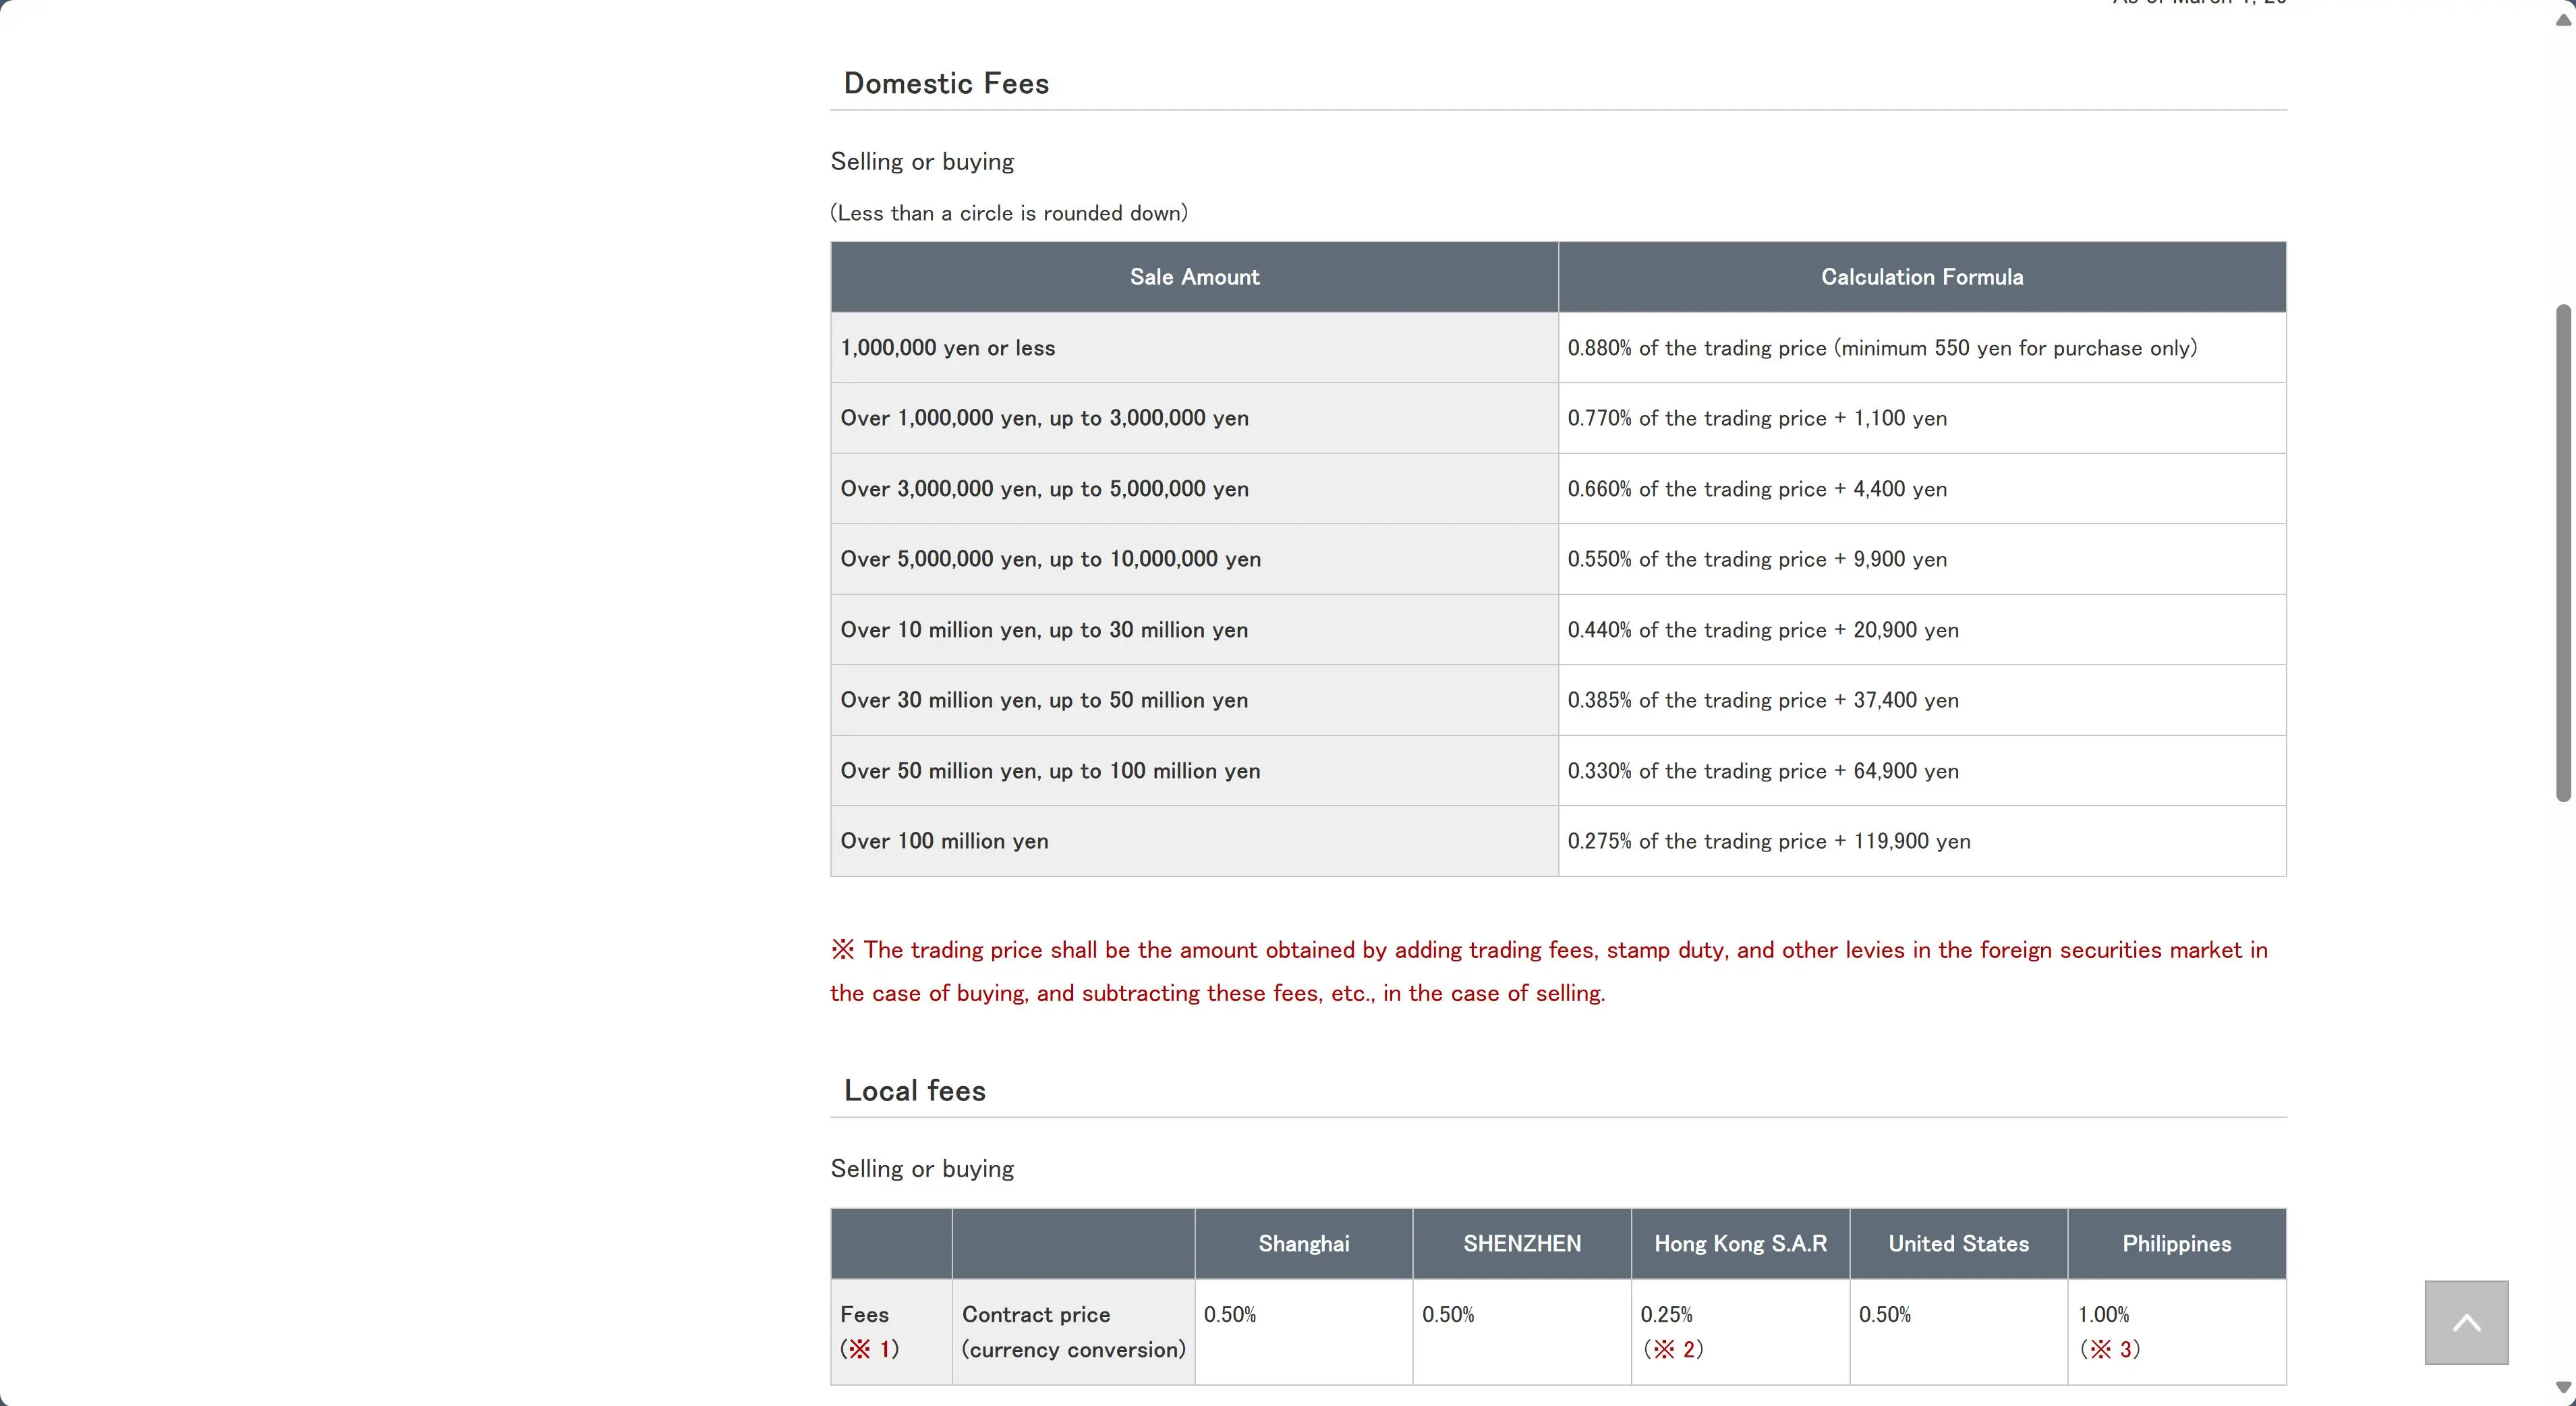Image resolution: width=2576 pixels, height=1406 pixels.
Task: Click the scrollbar down arrow
Action: click(2563, 1387)
